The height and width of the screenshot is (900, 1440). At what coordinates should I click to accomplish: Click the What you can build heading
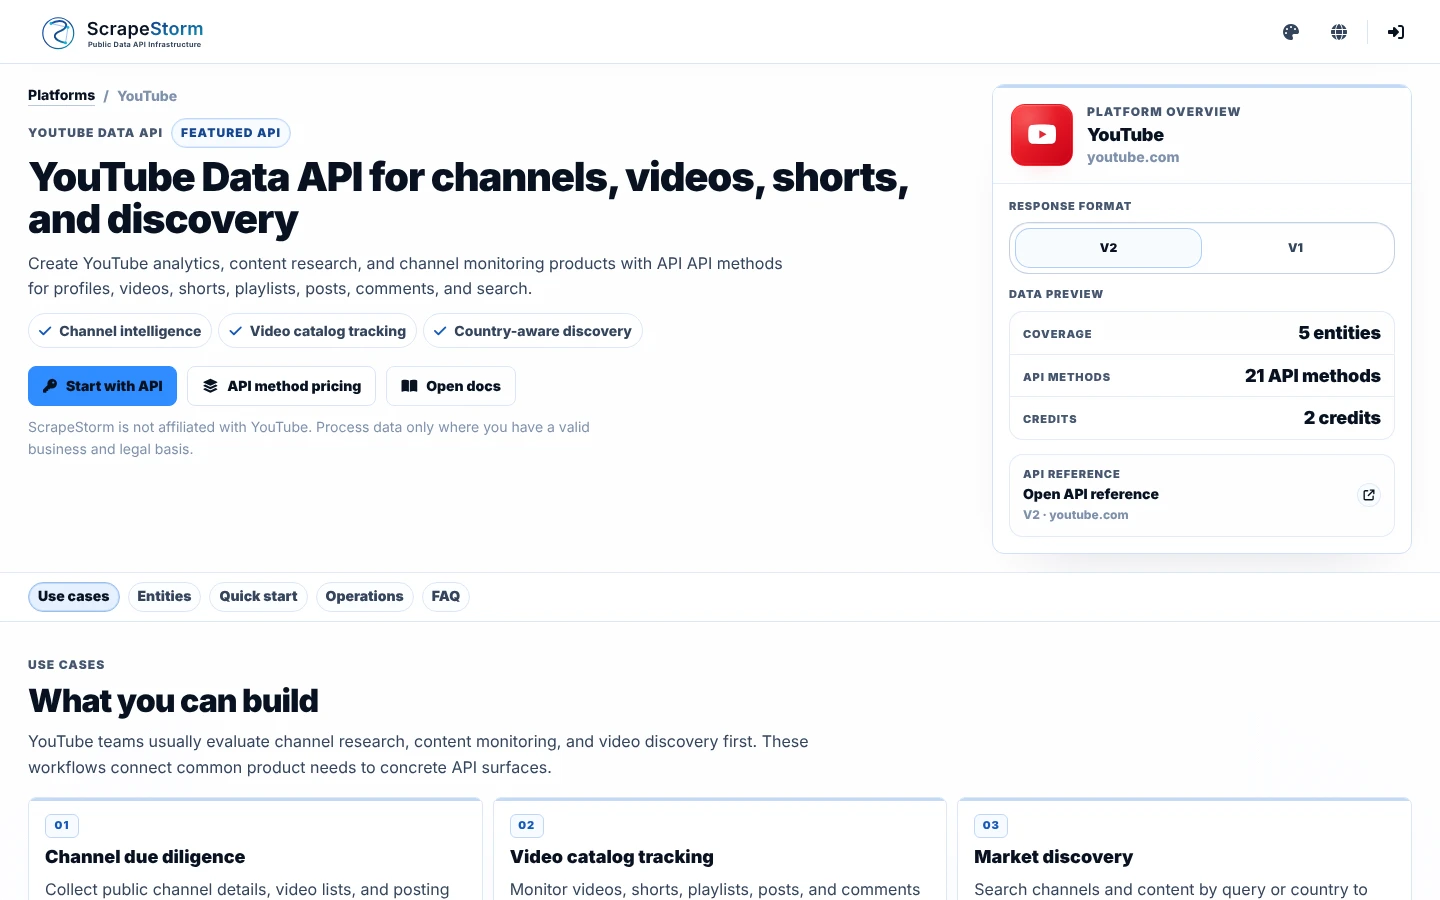[173, 701]
